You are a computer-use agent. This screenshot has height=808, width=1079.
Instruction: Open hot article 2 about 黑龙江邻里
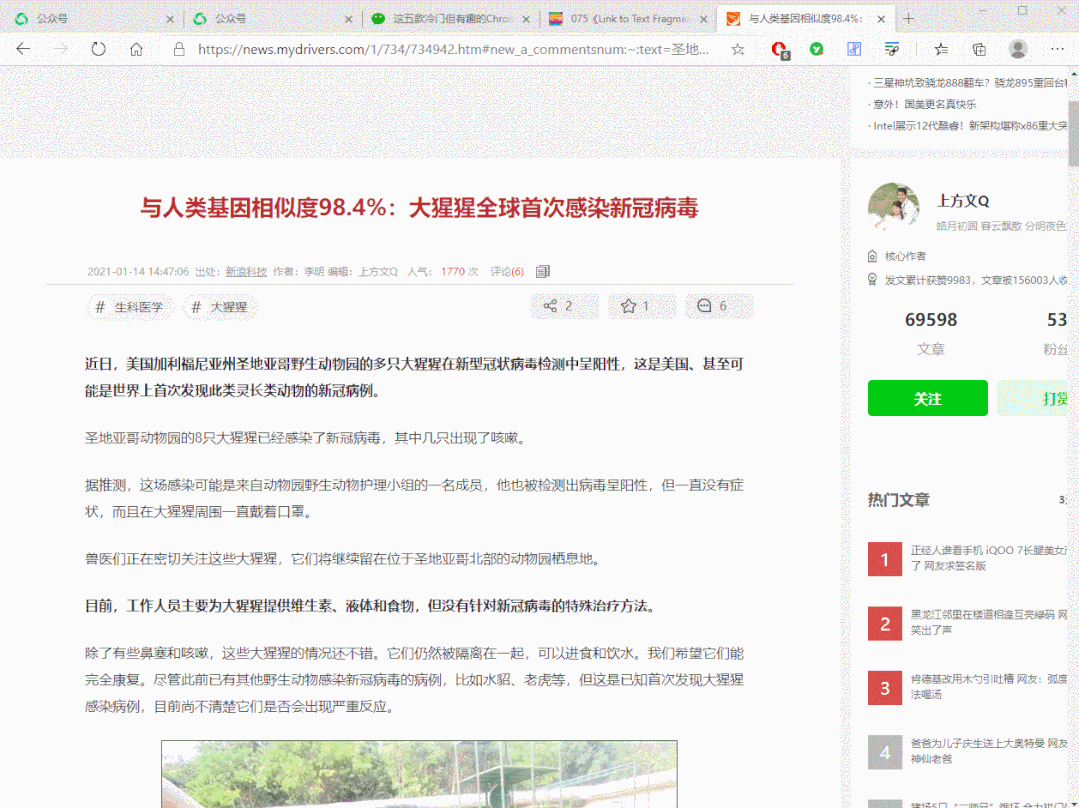click(x=989, y=622)
